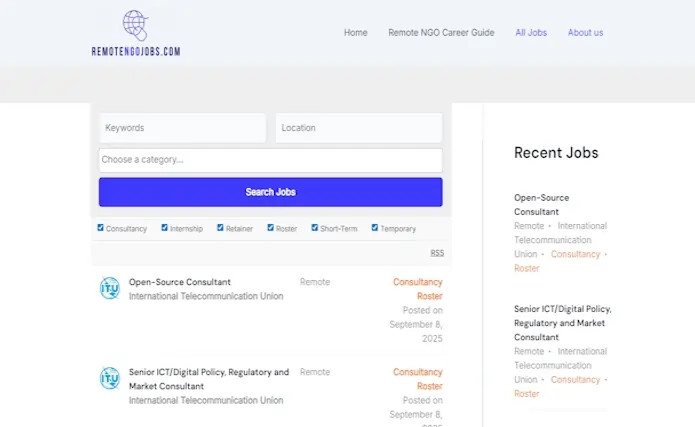Disable the Roster filter checkbox

click(x=270, y=228)
